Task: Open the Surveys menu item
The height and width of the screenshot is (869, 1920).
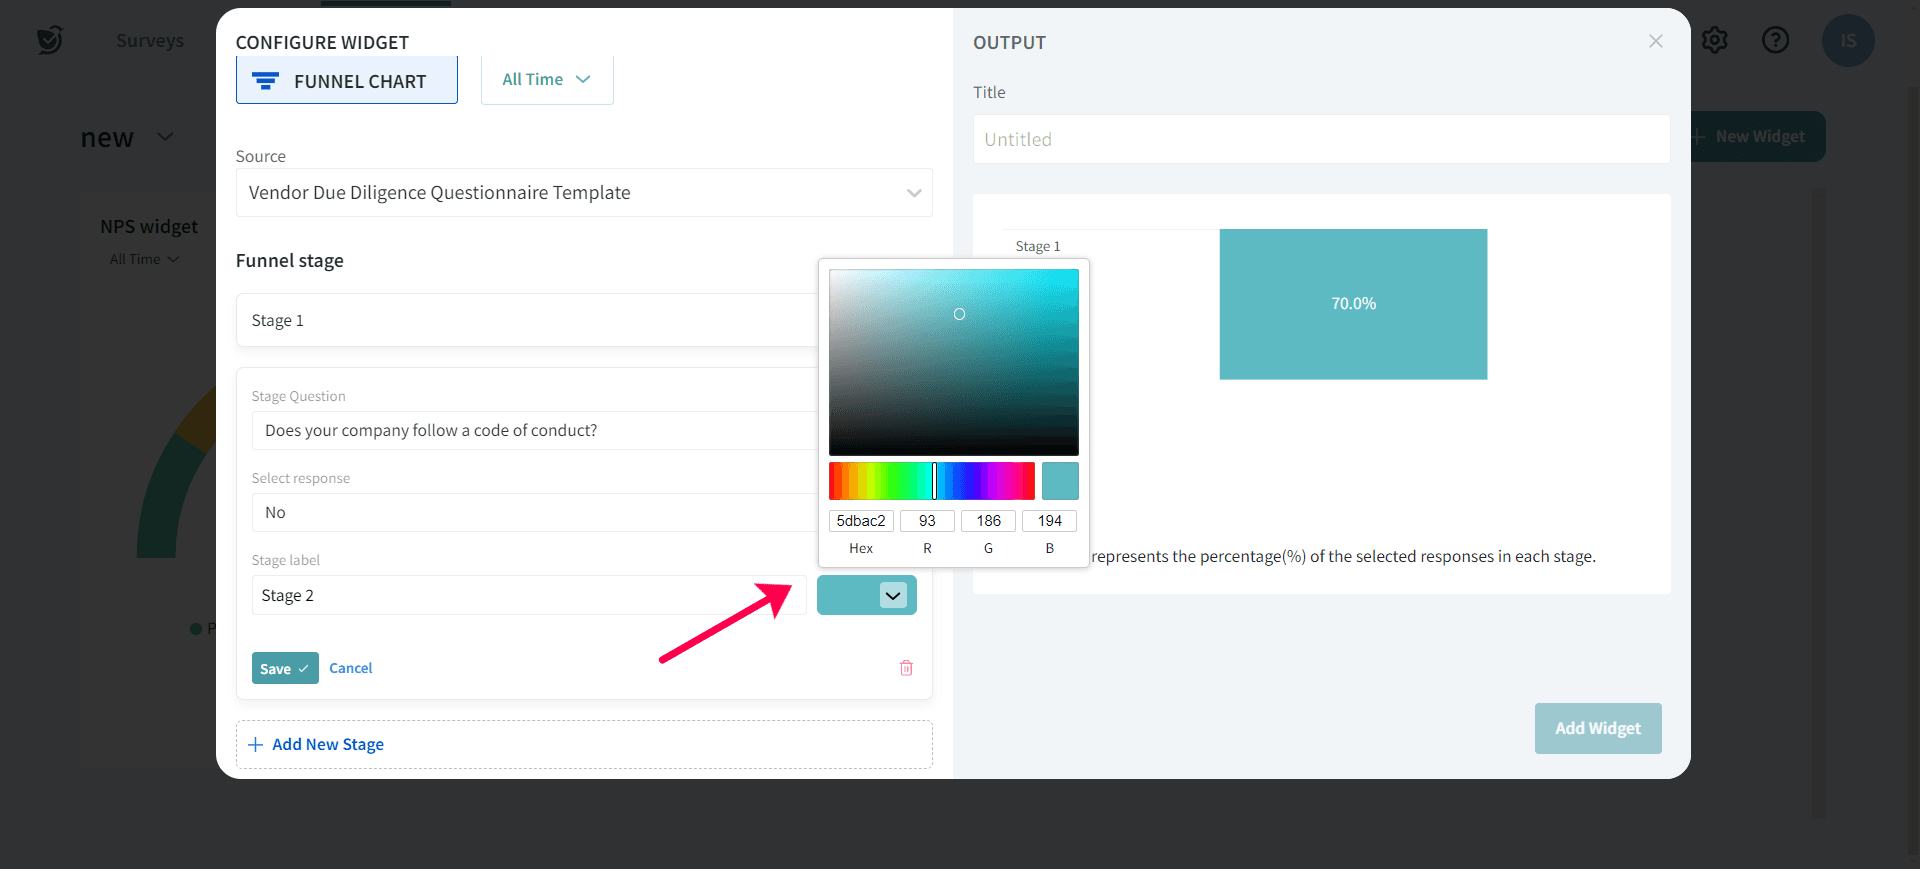Action: [150, 40]
